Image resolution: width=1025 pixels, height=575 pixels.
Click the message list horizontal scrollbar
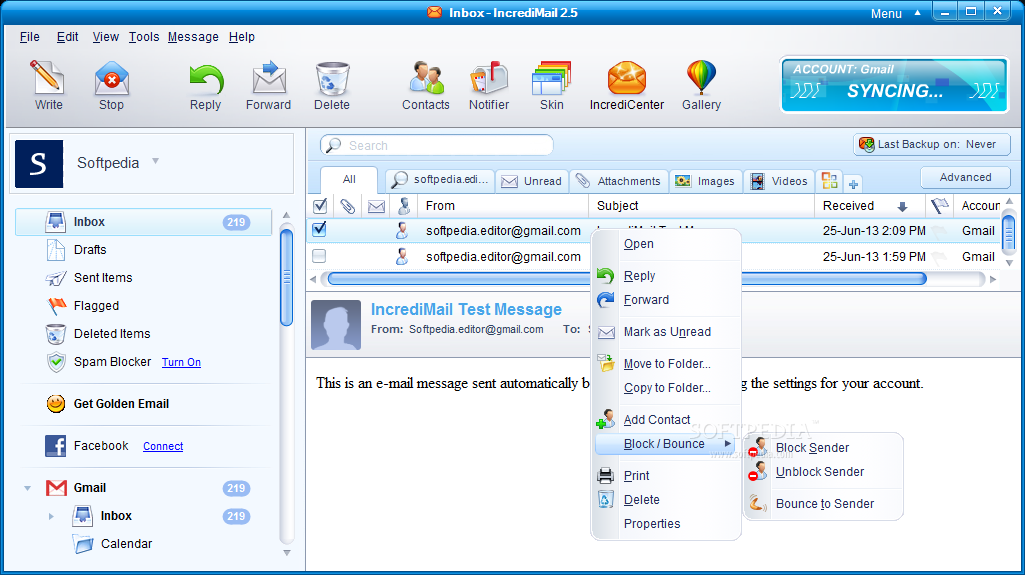click(x=627, y=279)
